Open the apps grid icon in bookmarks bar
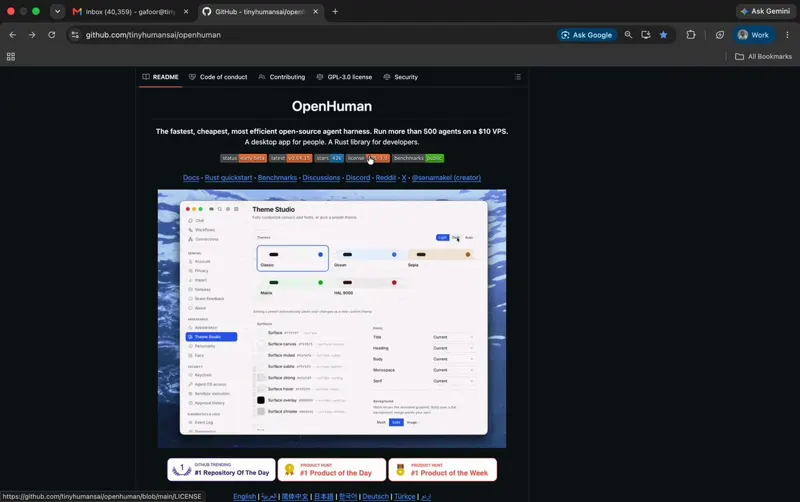The image size is (800, 502). [x=11, y=57]
